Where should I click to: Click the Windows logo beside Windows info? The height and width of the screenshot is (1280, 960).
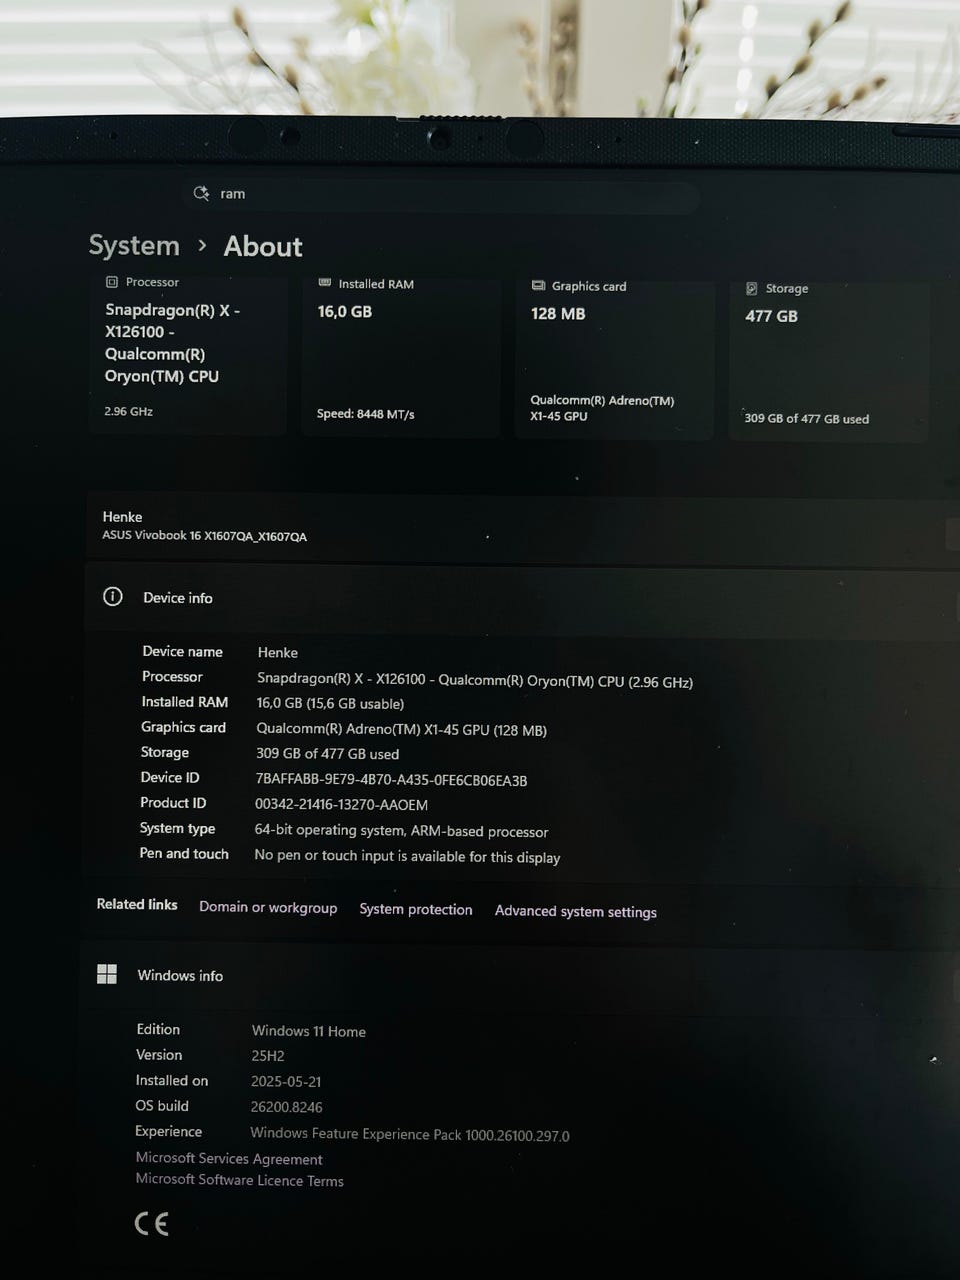[107, 974]
